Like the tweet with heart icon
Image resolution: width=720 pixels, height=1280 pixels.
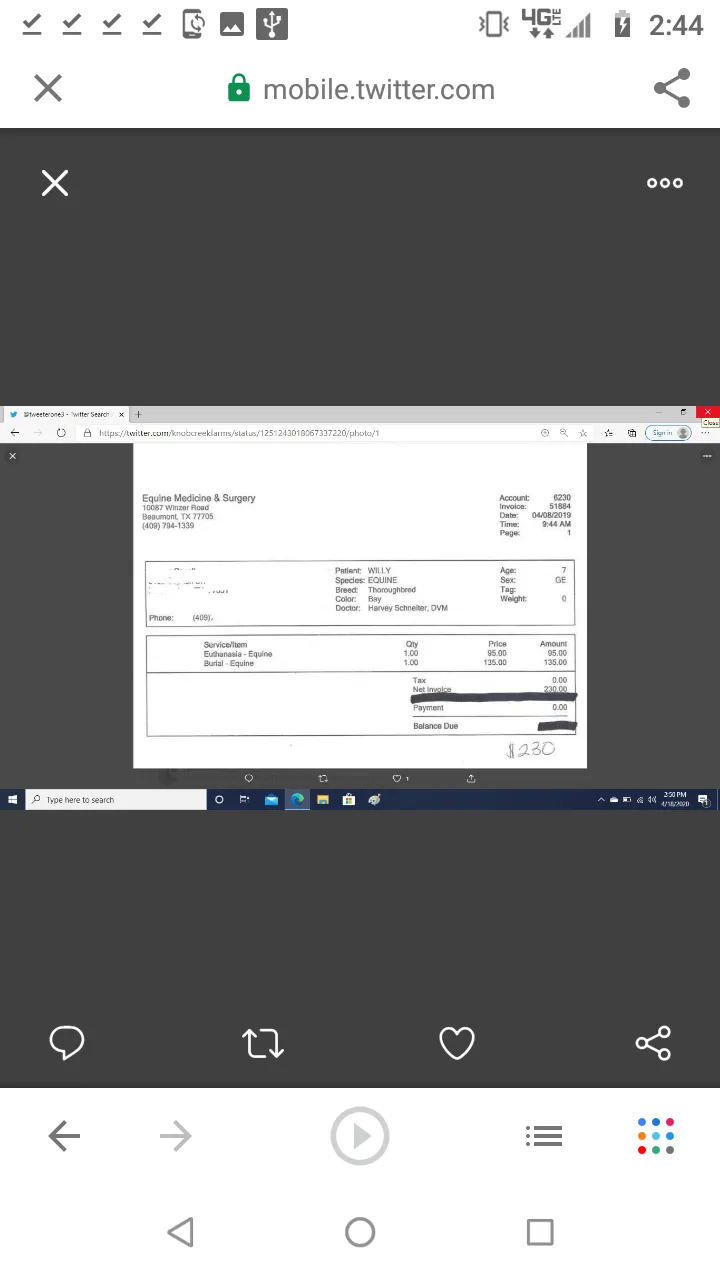(x=457, y=1043)
